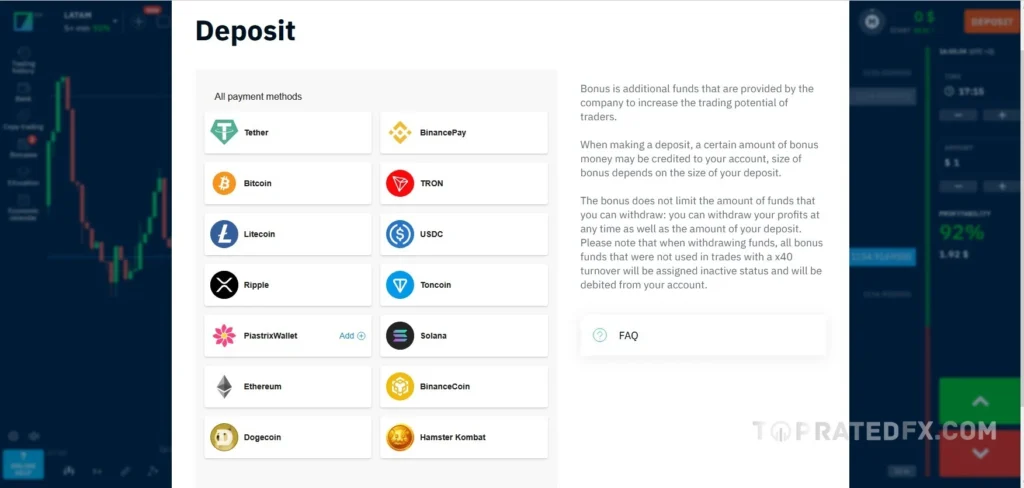The height and width of the screenshot is (488, 1024).
Task: Choose BinancePay as the deposit method
Action: (463, 133)
